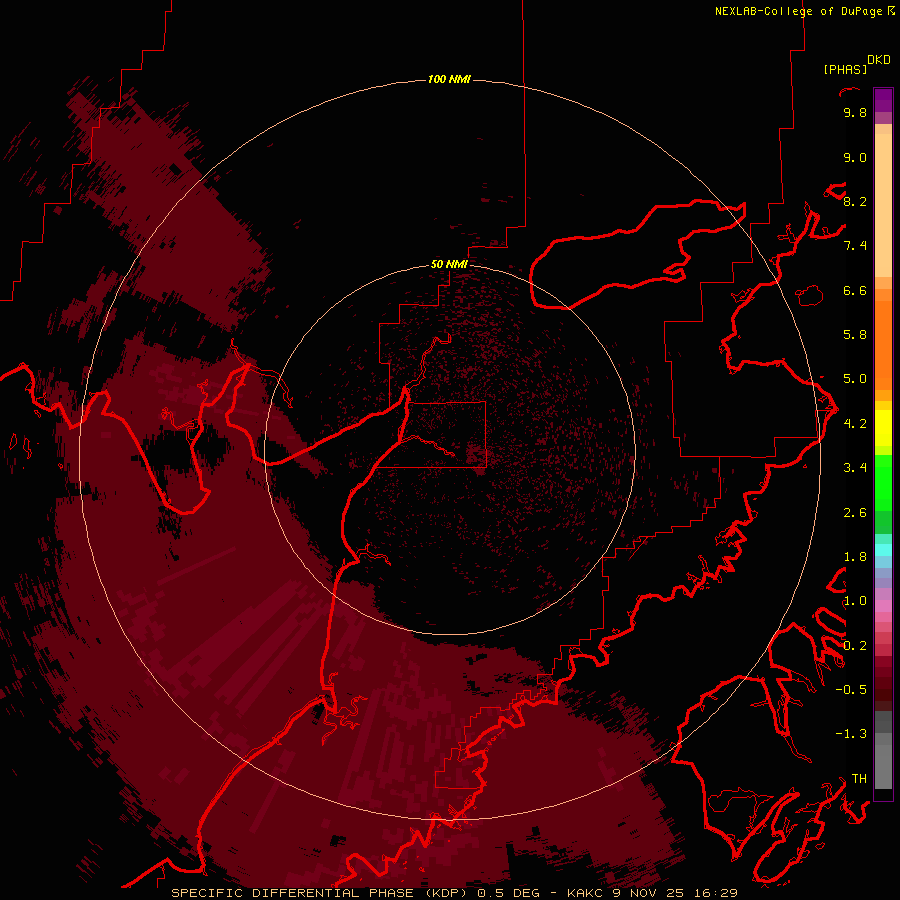This screenshot has height=900, width=900.
Task: Click the orange band of the color scale
Action: pyautogui.click(x=883, y=346)
